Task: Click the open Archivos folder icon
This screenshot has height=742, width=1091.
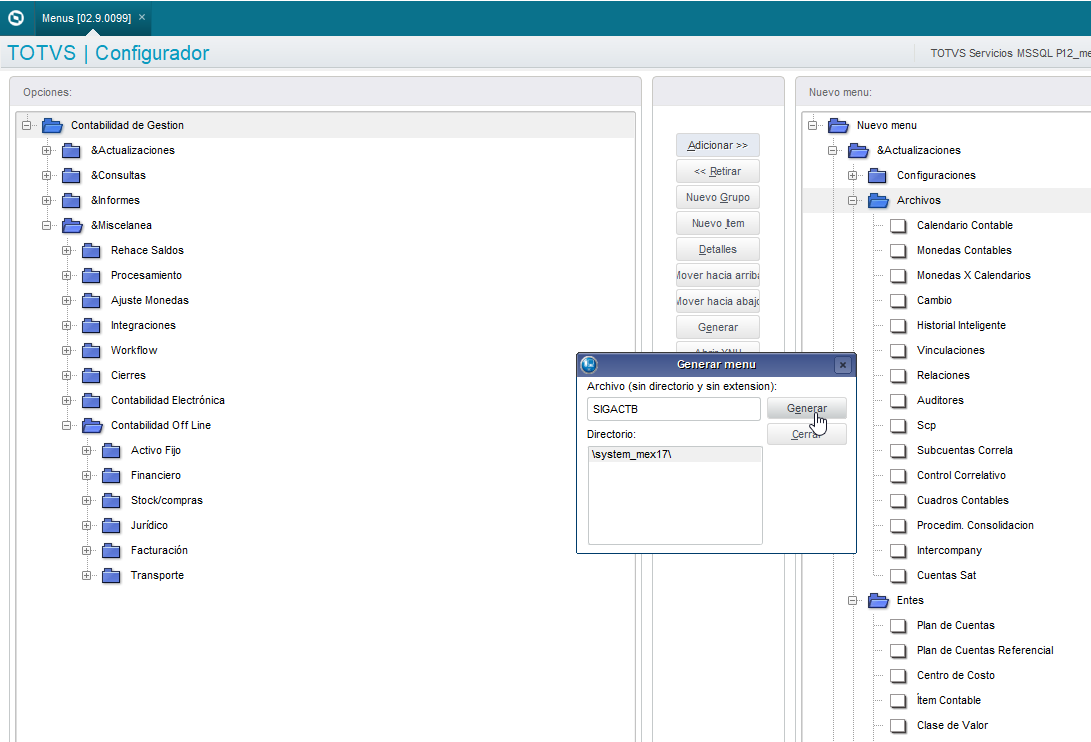Action: click(878, 200)
